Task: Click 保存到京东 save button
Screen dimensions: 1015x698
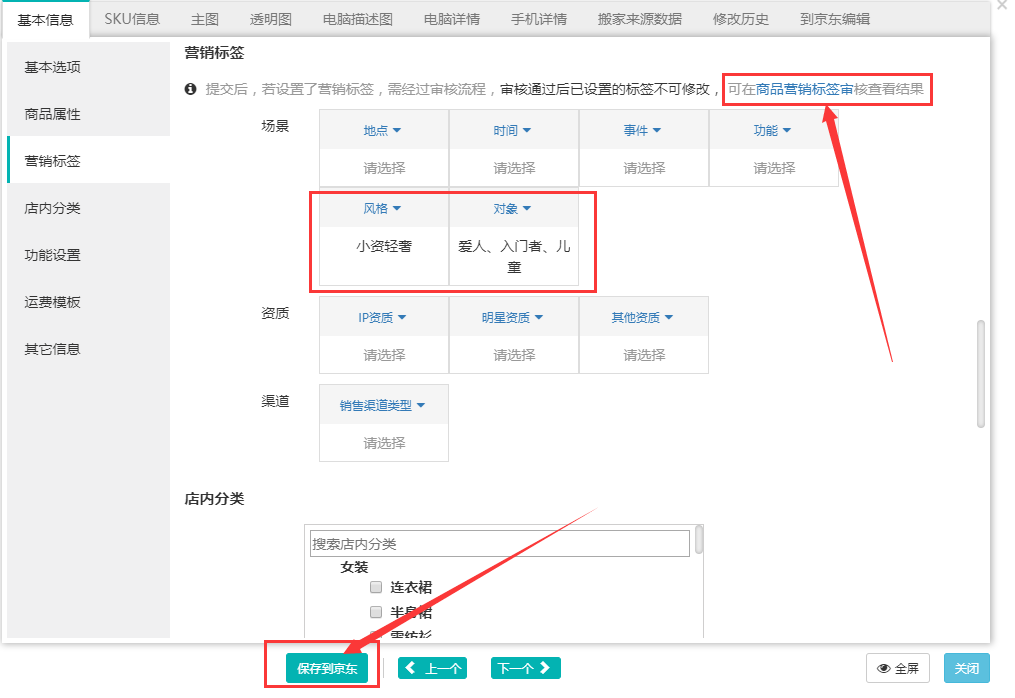Action: coord(327,669)
